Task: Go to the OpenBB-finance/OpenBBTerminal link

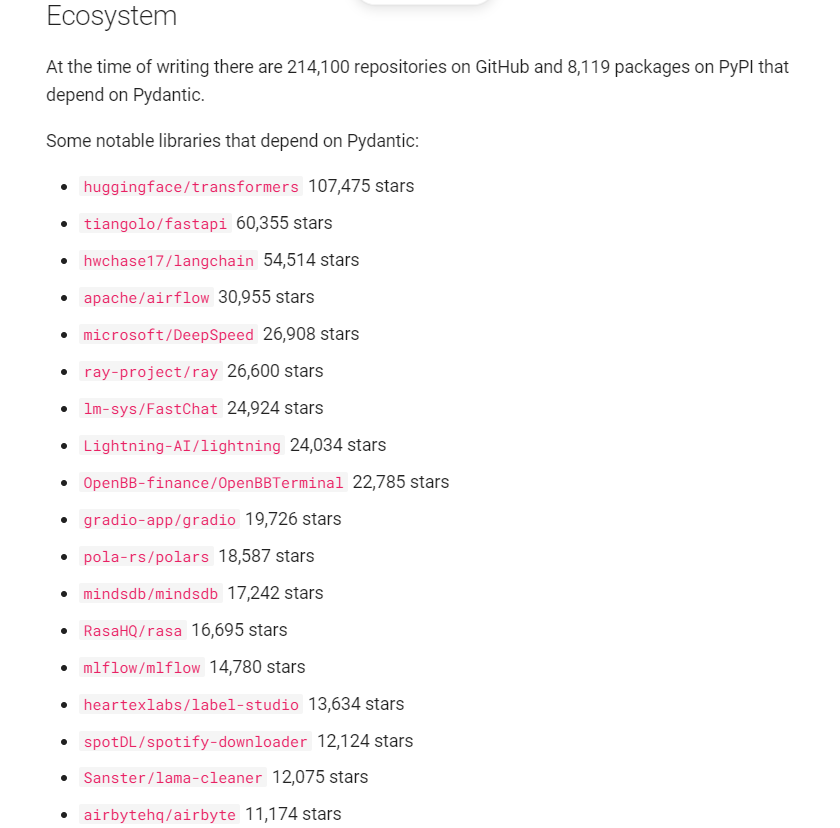Action: click(x=213, y=483)
